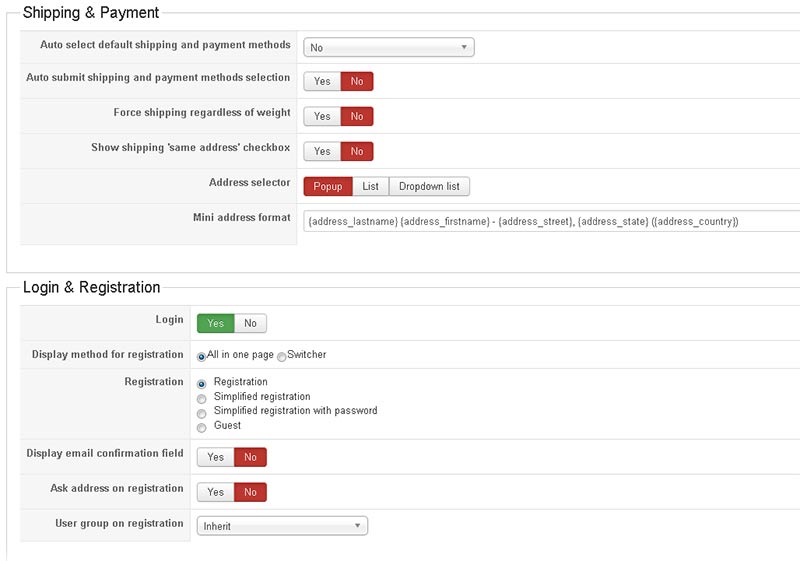
Task: Set force shipping regardless of weight to Yes
Action: 322,117
